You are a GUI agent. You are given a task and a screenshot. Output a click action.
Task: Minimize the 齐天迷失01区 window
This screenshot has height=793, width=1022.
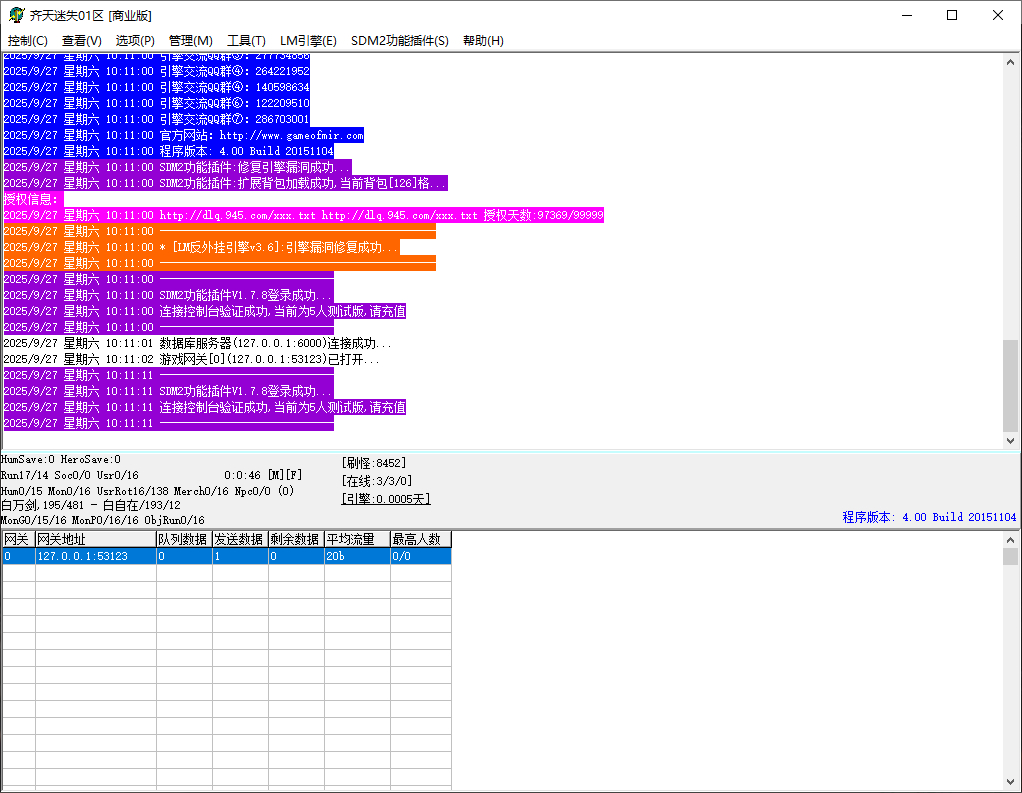[x=907, y=15]
